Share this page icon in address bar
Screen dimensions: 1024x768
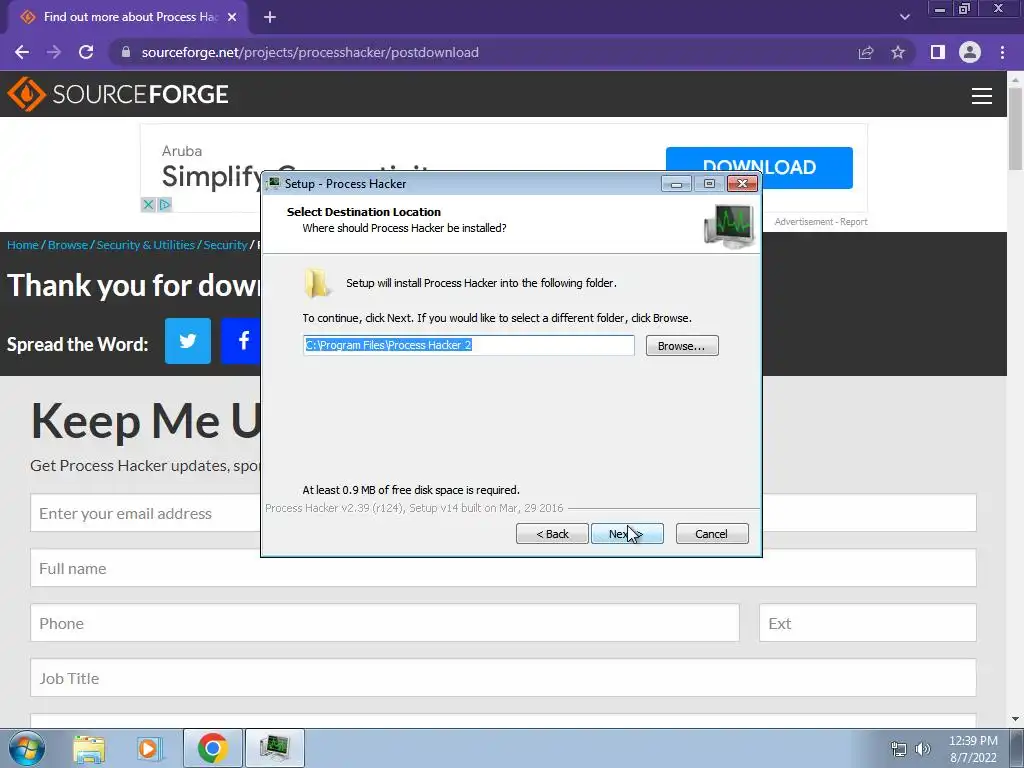(x=866, y=52)
